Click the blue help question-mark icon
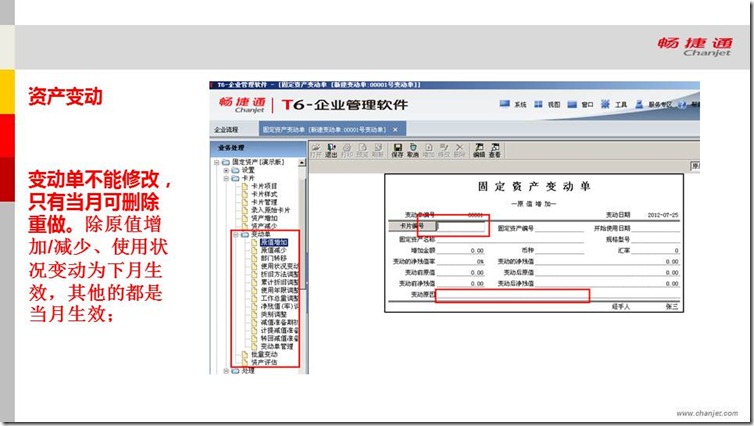 point(682,104)
